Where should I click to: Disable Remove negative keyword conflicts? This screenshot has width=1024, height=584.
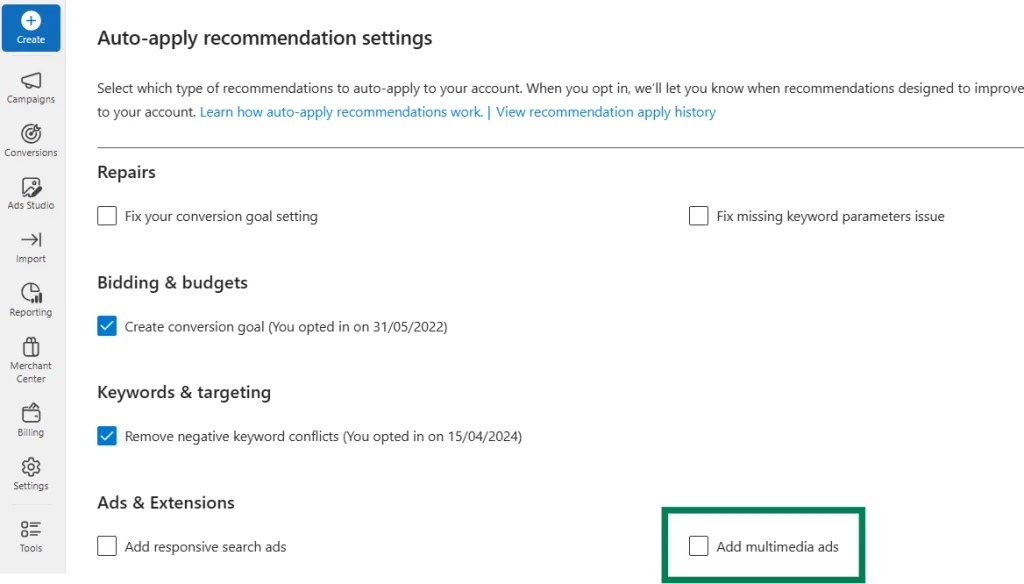pyautogui.click(x=107, y=436)
